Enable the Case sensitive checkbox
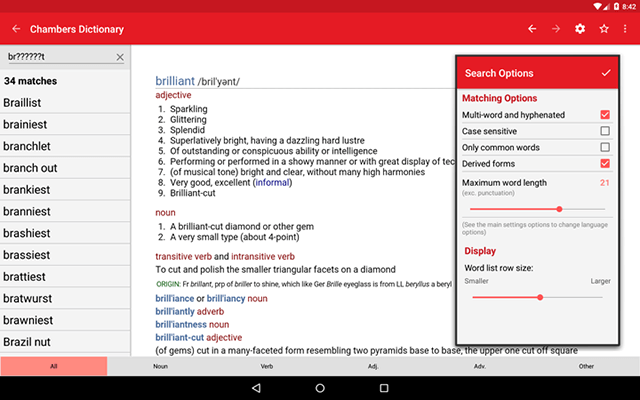The height and width of the screenshot is (400, 640). [x=605, y=131]
